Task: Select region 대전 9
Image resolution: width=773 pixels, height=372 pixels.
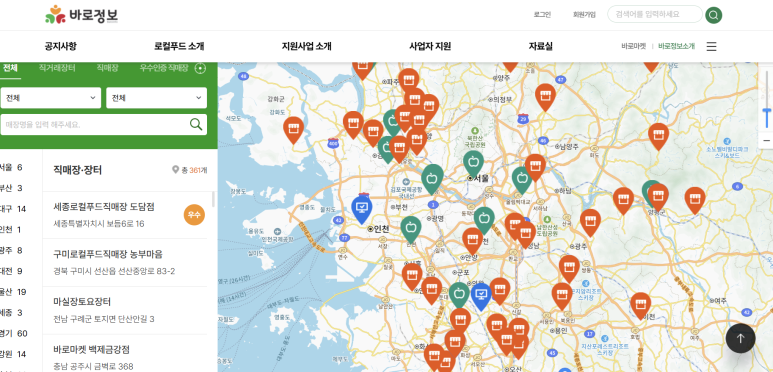Action: tap(11, 271)
